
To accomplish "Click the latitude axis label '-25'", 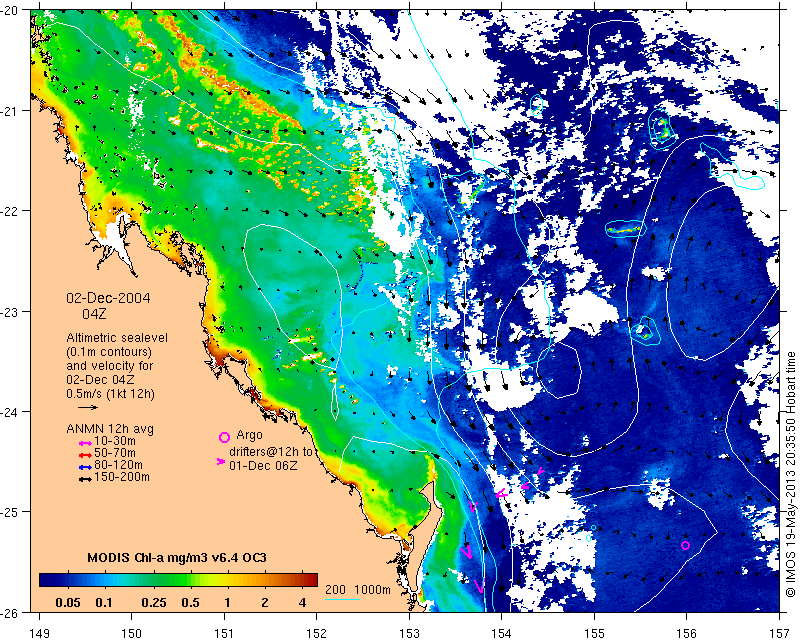I will 9,512.
